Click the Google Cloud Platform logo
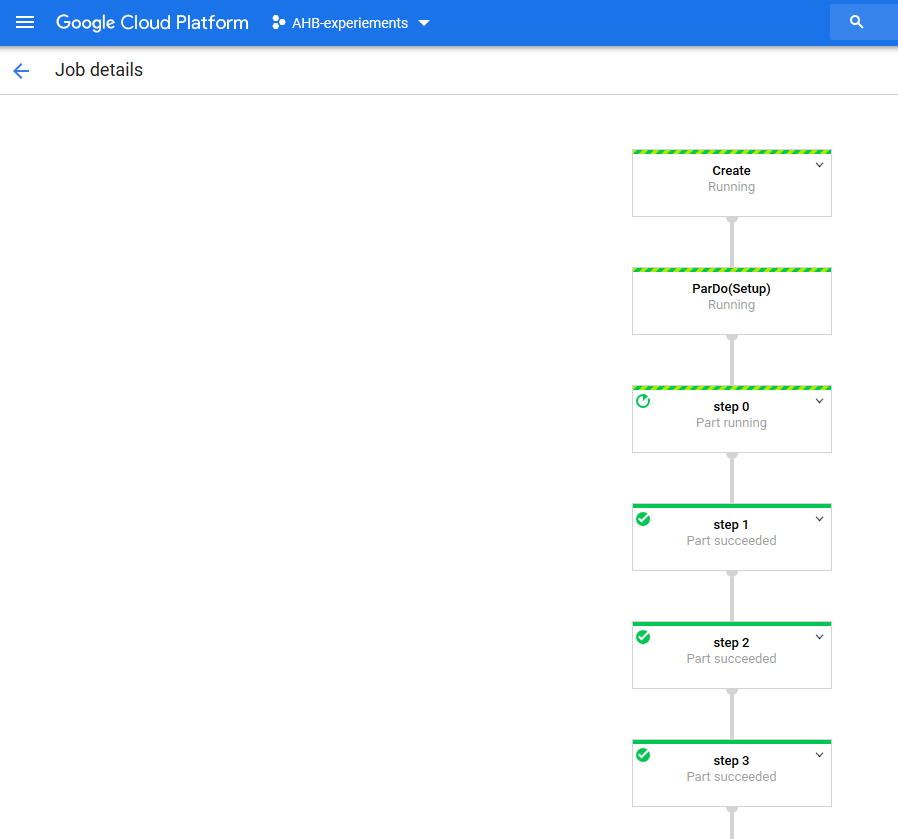This screenshot has height=839, width=898. (152, 22)
